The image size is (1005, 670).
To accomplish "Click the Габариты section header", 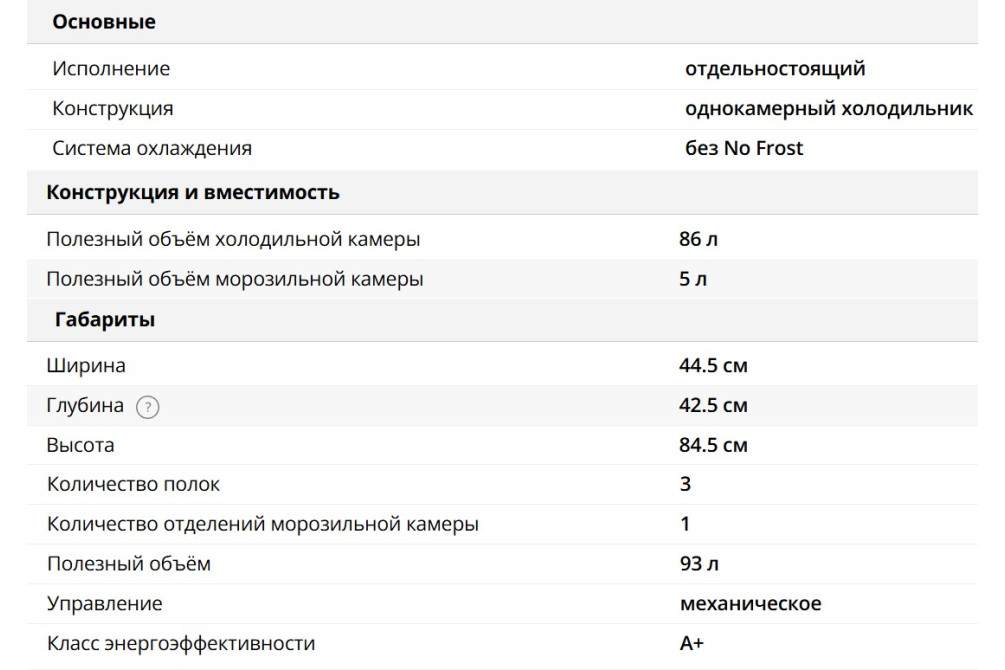I will pyautogui.click(x=104, y=321).
